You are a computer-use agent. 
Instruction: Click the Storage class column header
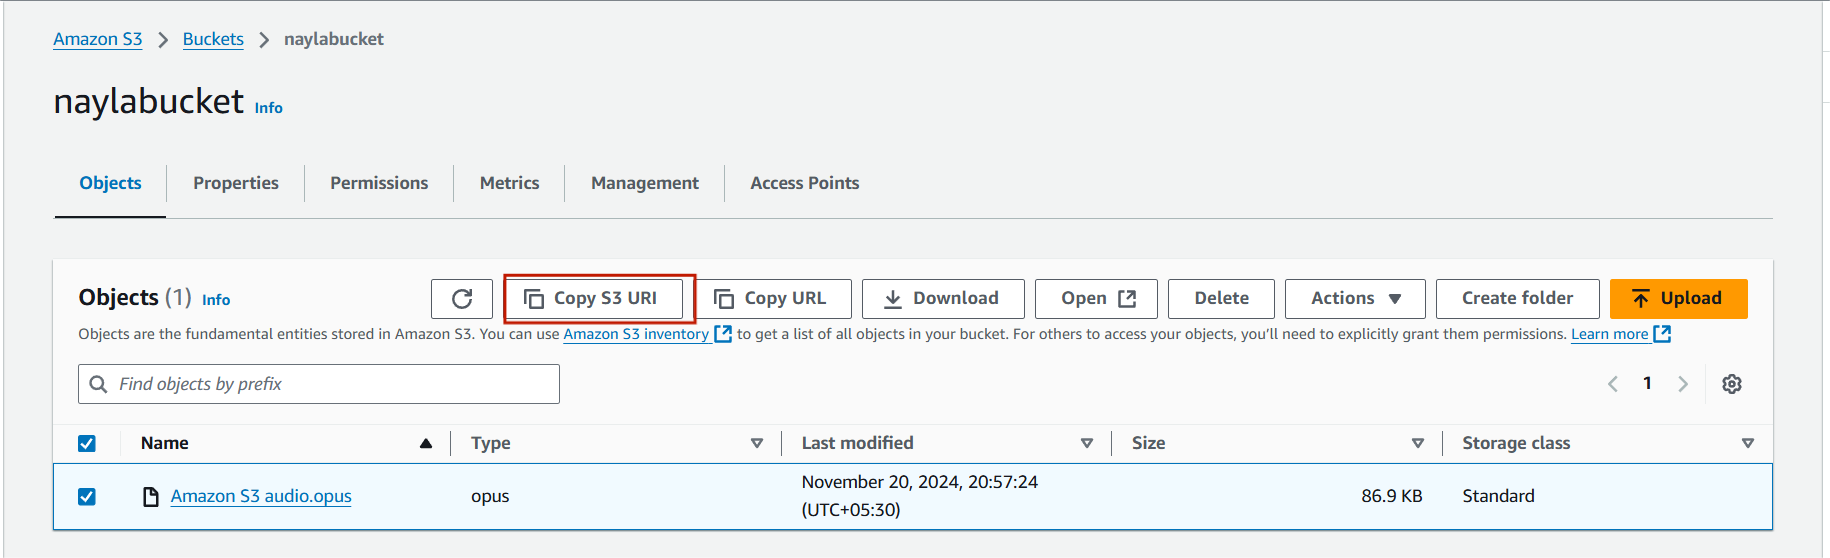1516,443
